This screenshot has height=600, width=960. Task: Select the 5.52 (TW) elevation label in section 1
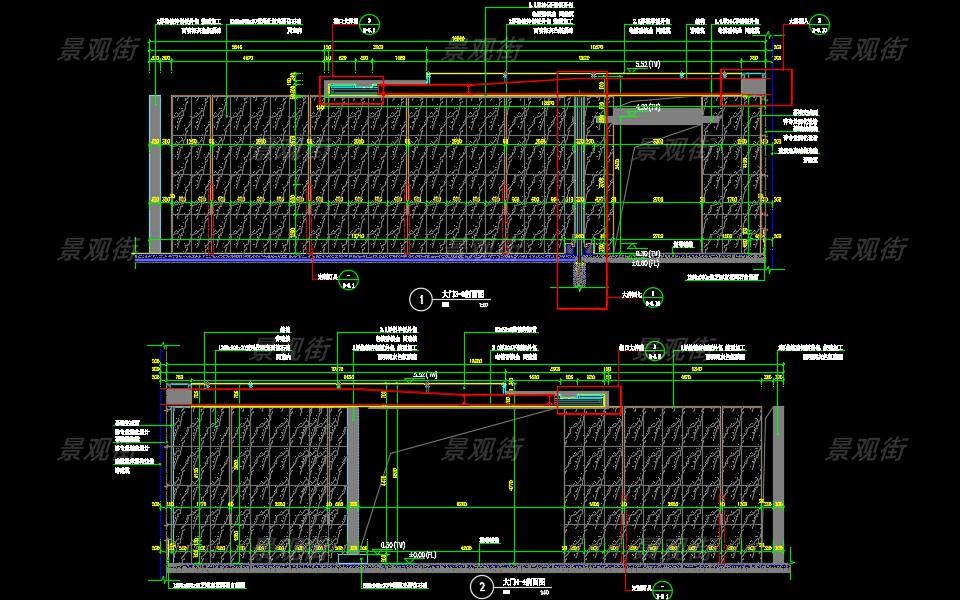tap(648, 65)
